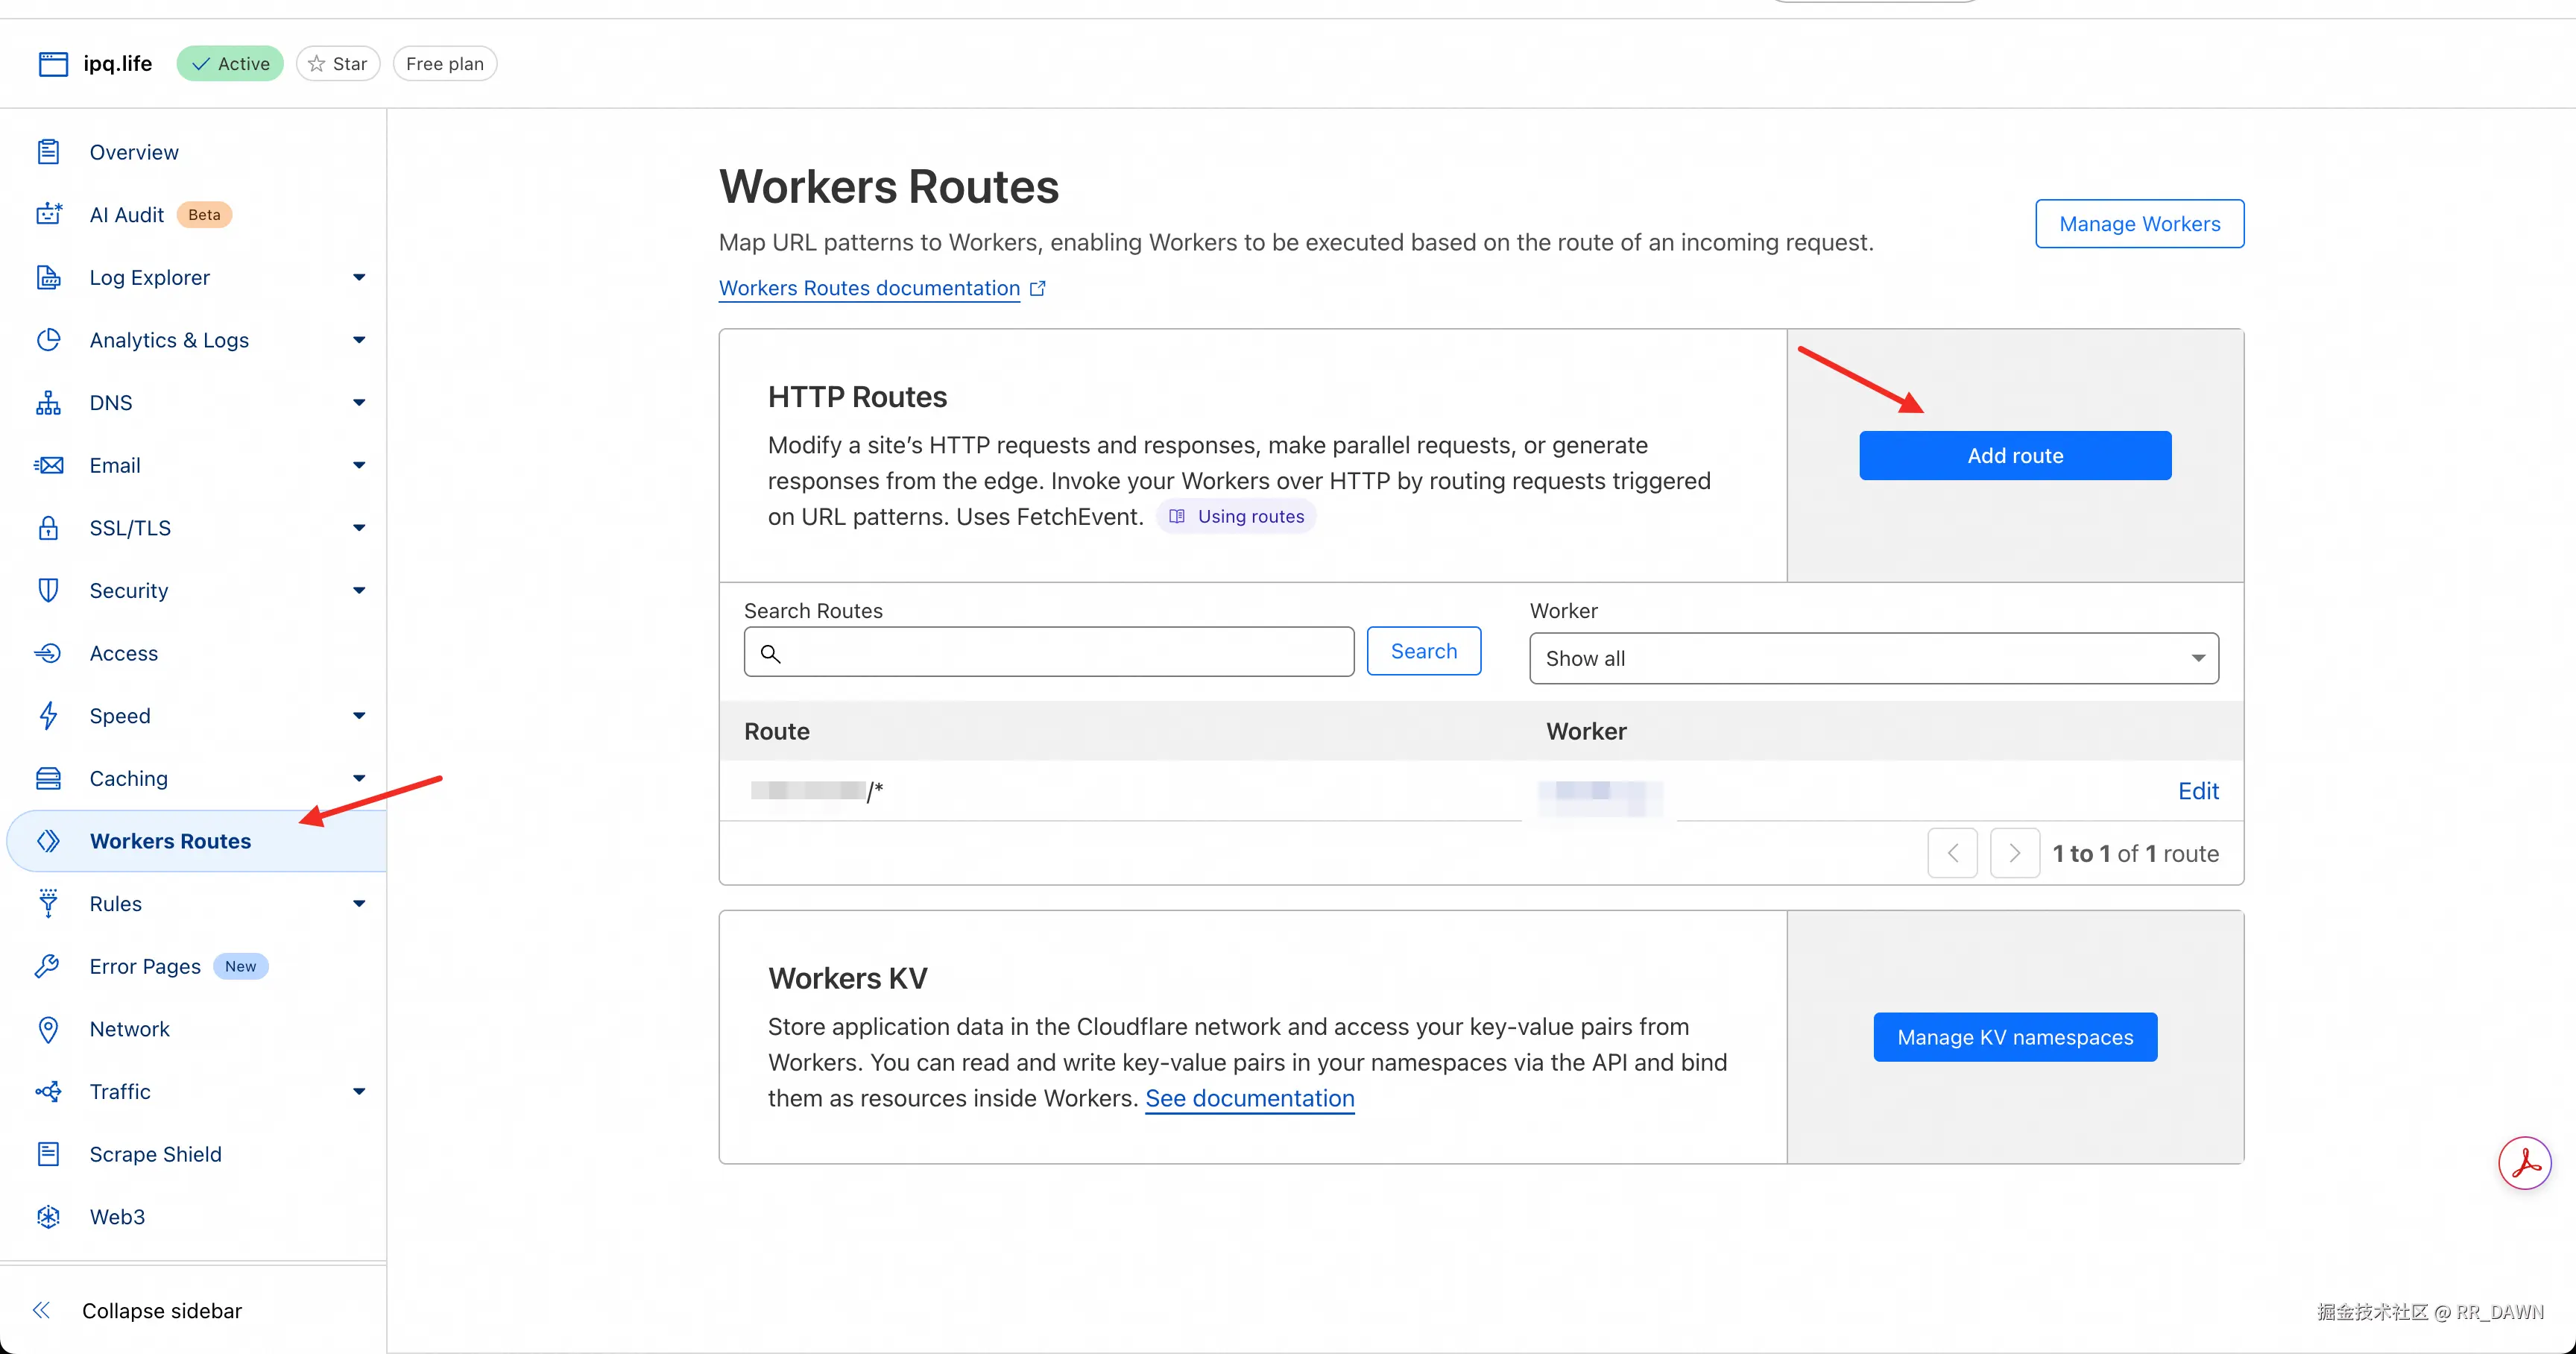Click the Adobe Acrobat floating icon

pos(2524,1163)
